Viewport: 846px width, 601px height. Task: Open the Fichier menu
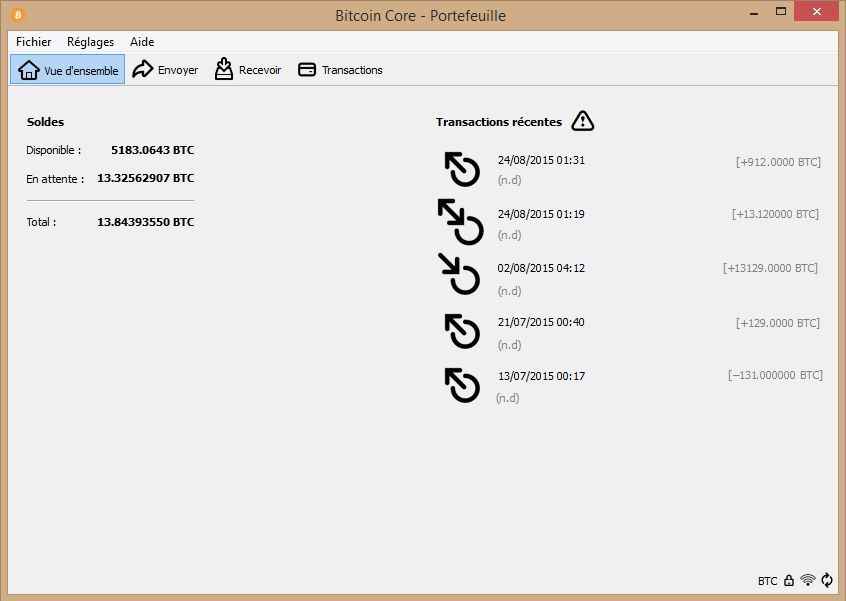coord(33,42)
